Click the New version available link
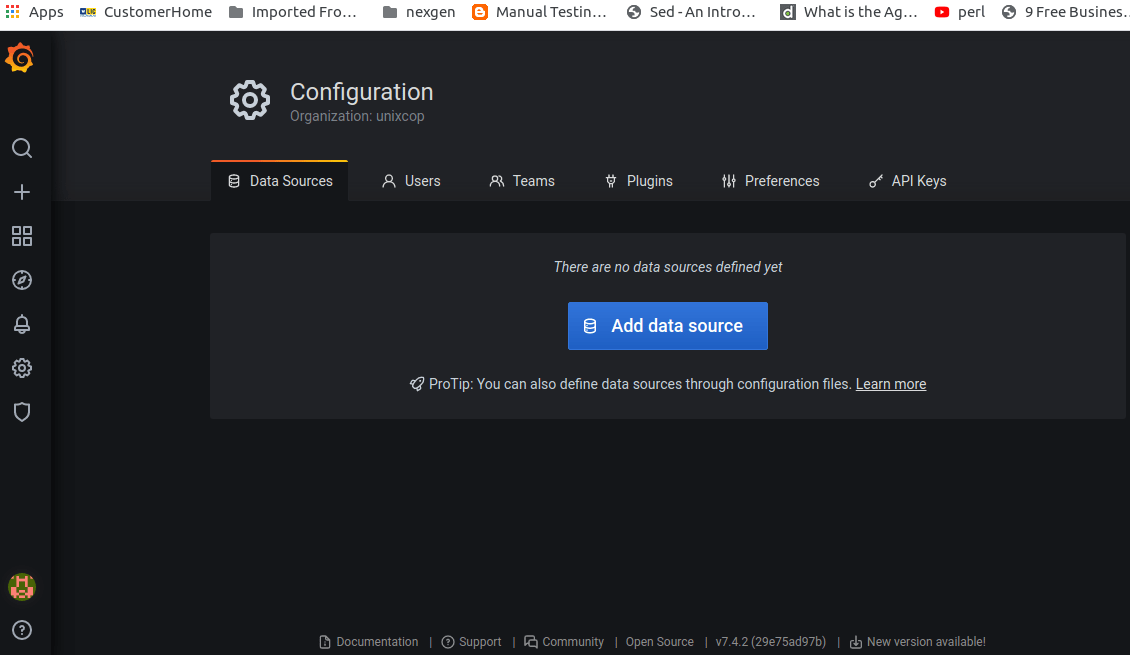The width and height of the screenshot is (1130, 655). (917, 641)
